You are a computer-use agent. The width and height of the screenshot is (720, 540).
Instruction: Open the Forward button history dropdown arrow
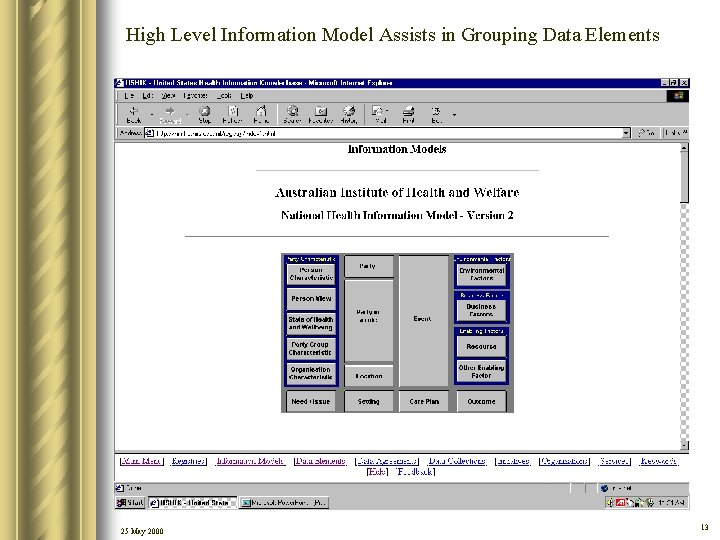click(187, 114)
